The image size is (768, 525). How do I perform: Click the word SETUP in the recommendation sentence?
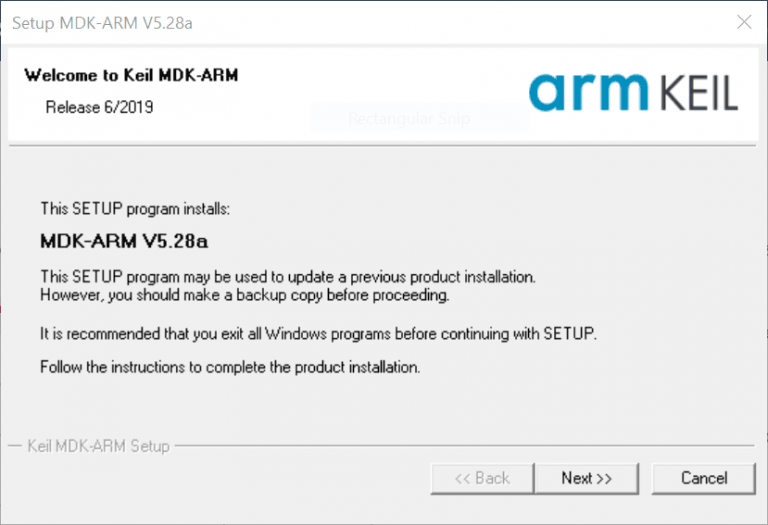coord(567,332)
